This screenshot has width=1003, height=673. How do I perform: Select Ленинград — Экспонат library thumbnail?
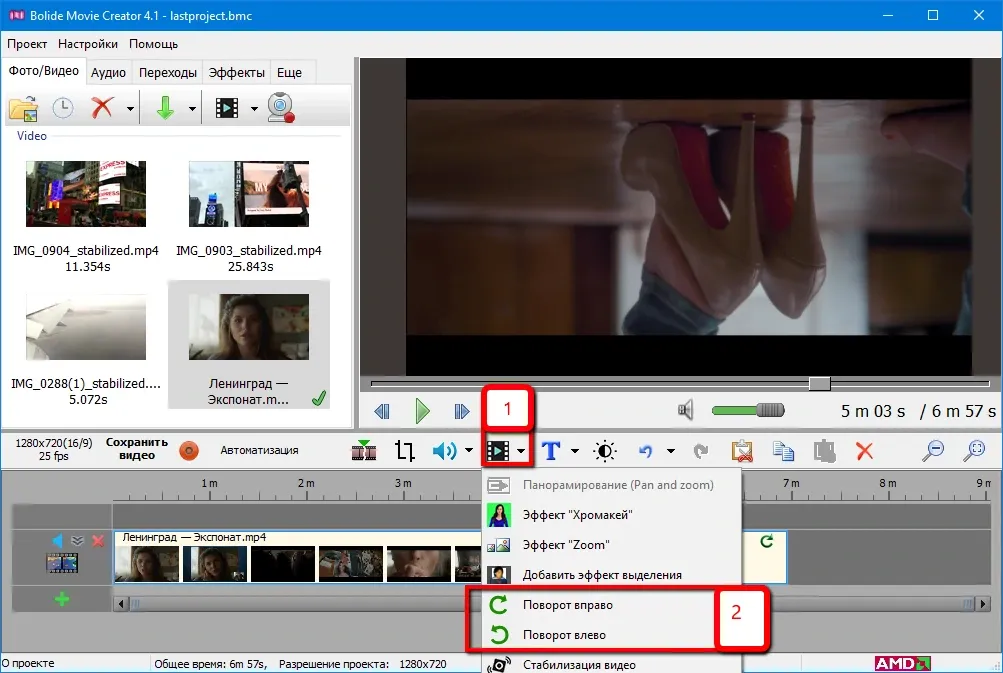[x=249, y=327]
